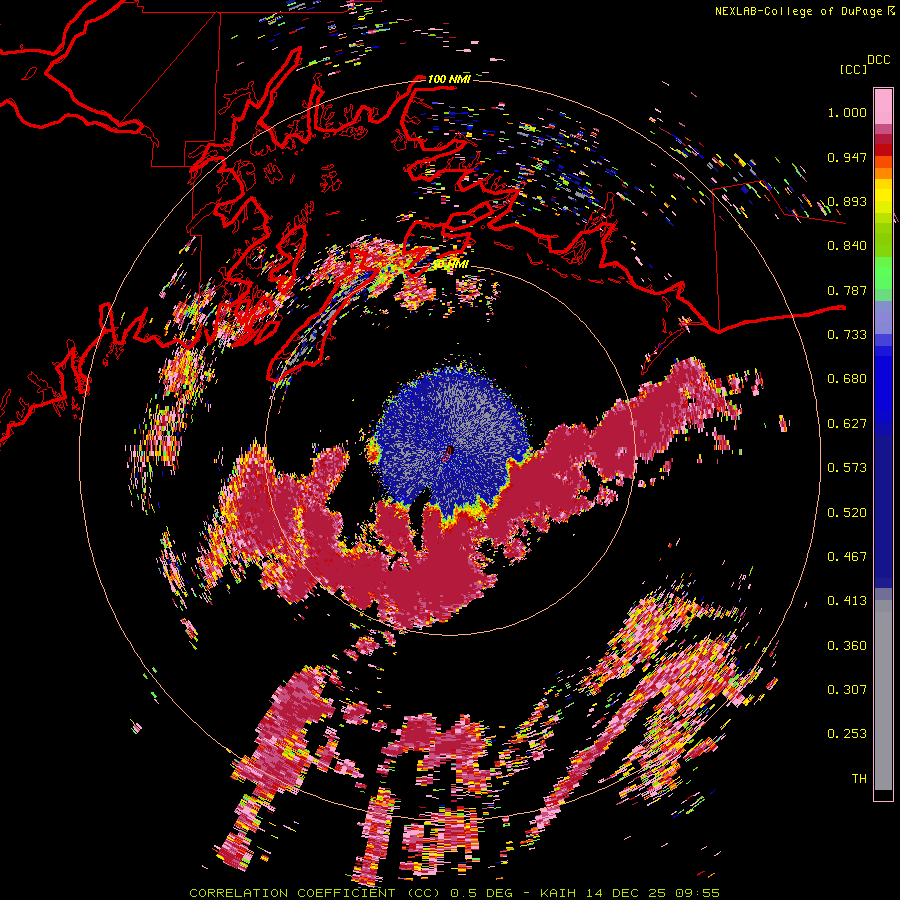Select the 0.413 scale value
The height and width of the screenshot is (900, 900).
[x=847, y=601]
